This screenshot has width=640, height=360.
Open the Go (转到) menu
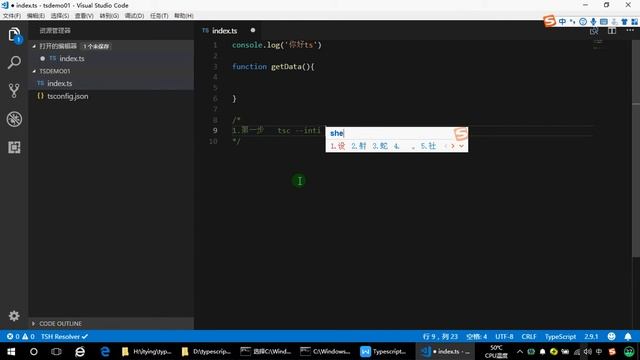click(x=109, y=16)
